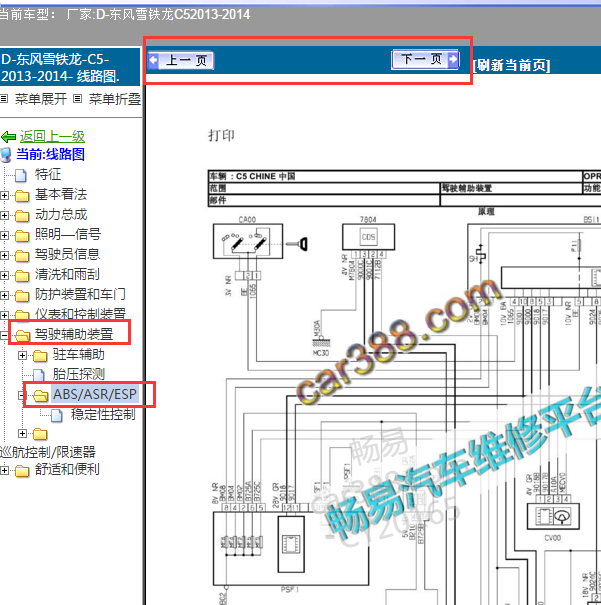Viewport: 601px width, 605px height.
Task: Click the computer icon beside 当前:线路图
Action: (x=6, y=155)
